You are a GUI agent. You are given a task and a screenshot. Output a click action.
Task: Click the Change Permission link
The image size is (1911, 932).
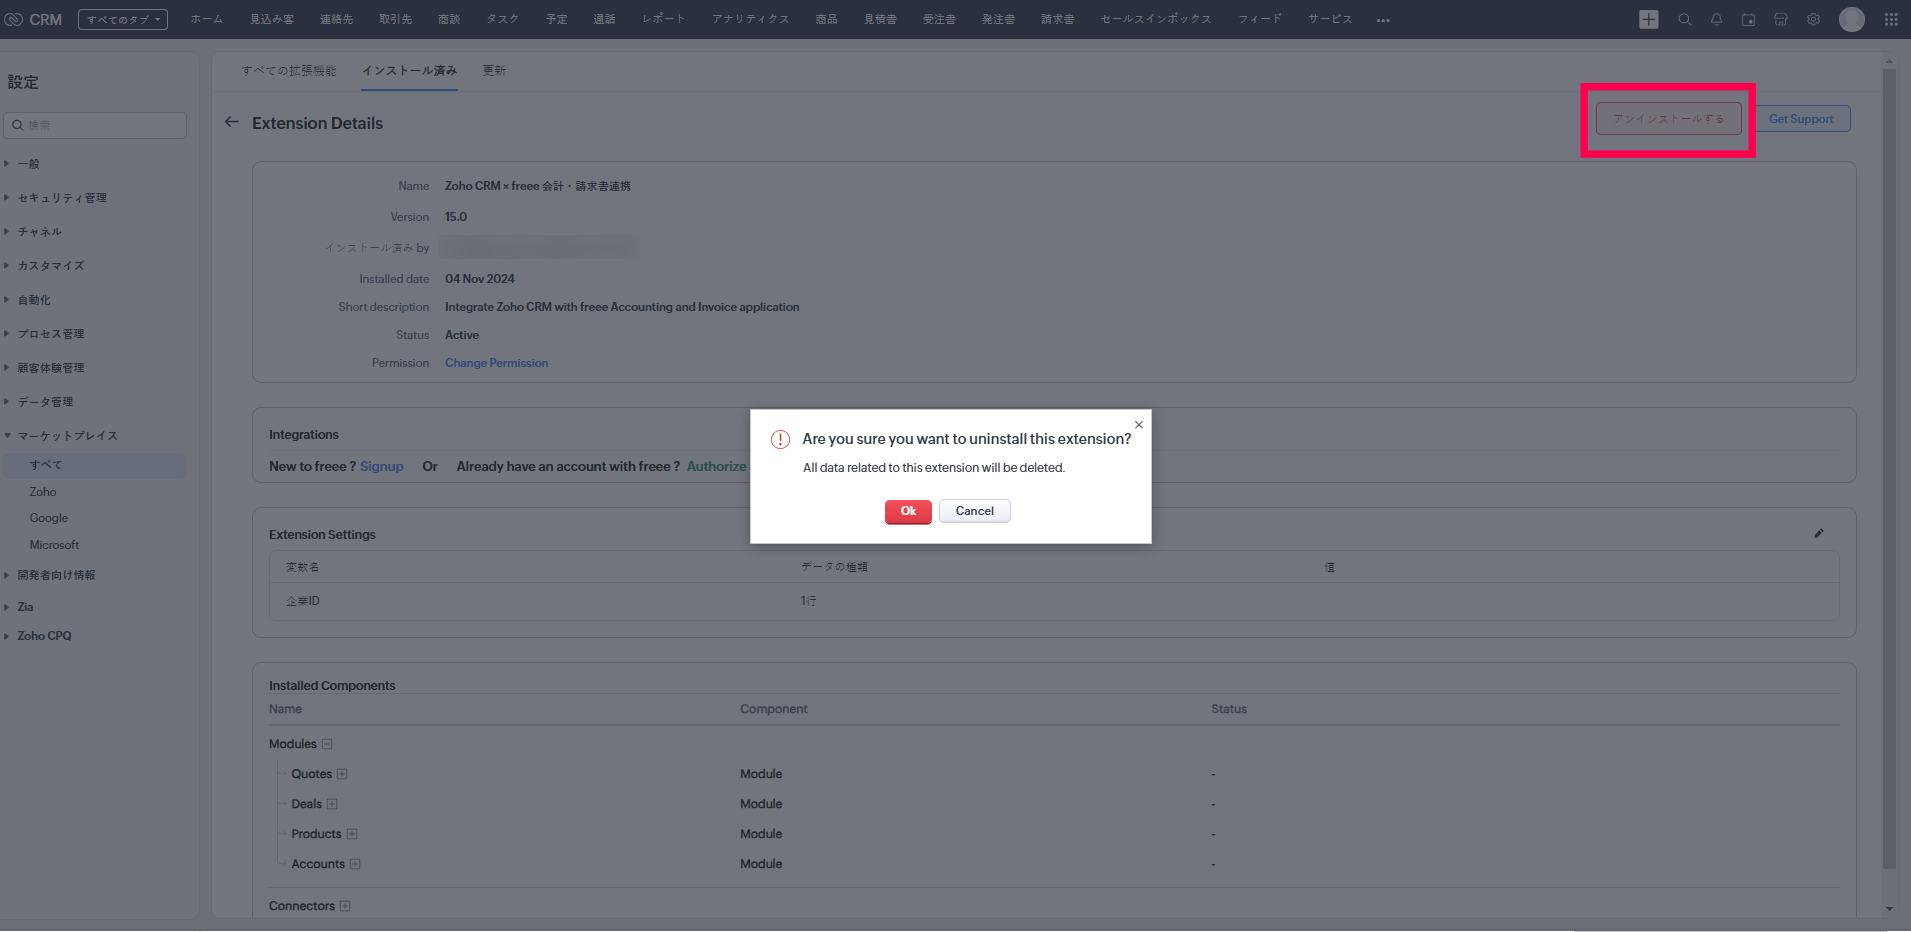tap(497, 363)
